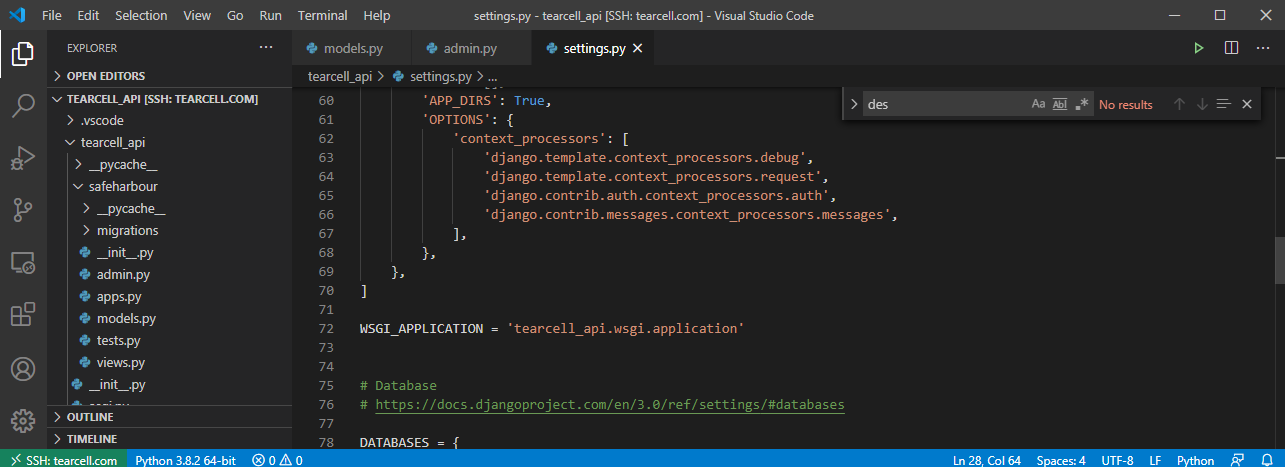This screenshot has width=1285, height=467.
Task: Open the Accounts menu icon
Action: point(23,369)
